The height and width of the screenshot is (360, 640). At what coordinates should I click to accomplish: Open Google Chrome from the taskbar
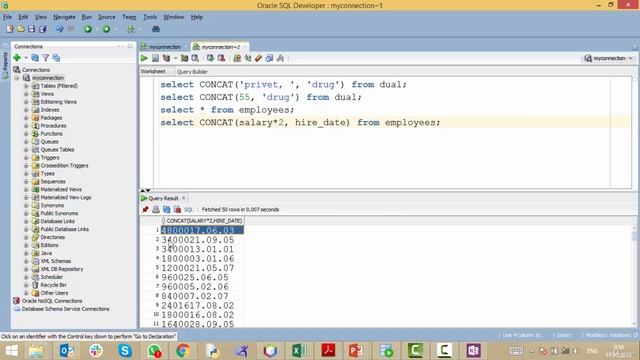click(183, 350)
